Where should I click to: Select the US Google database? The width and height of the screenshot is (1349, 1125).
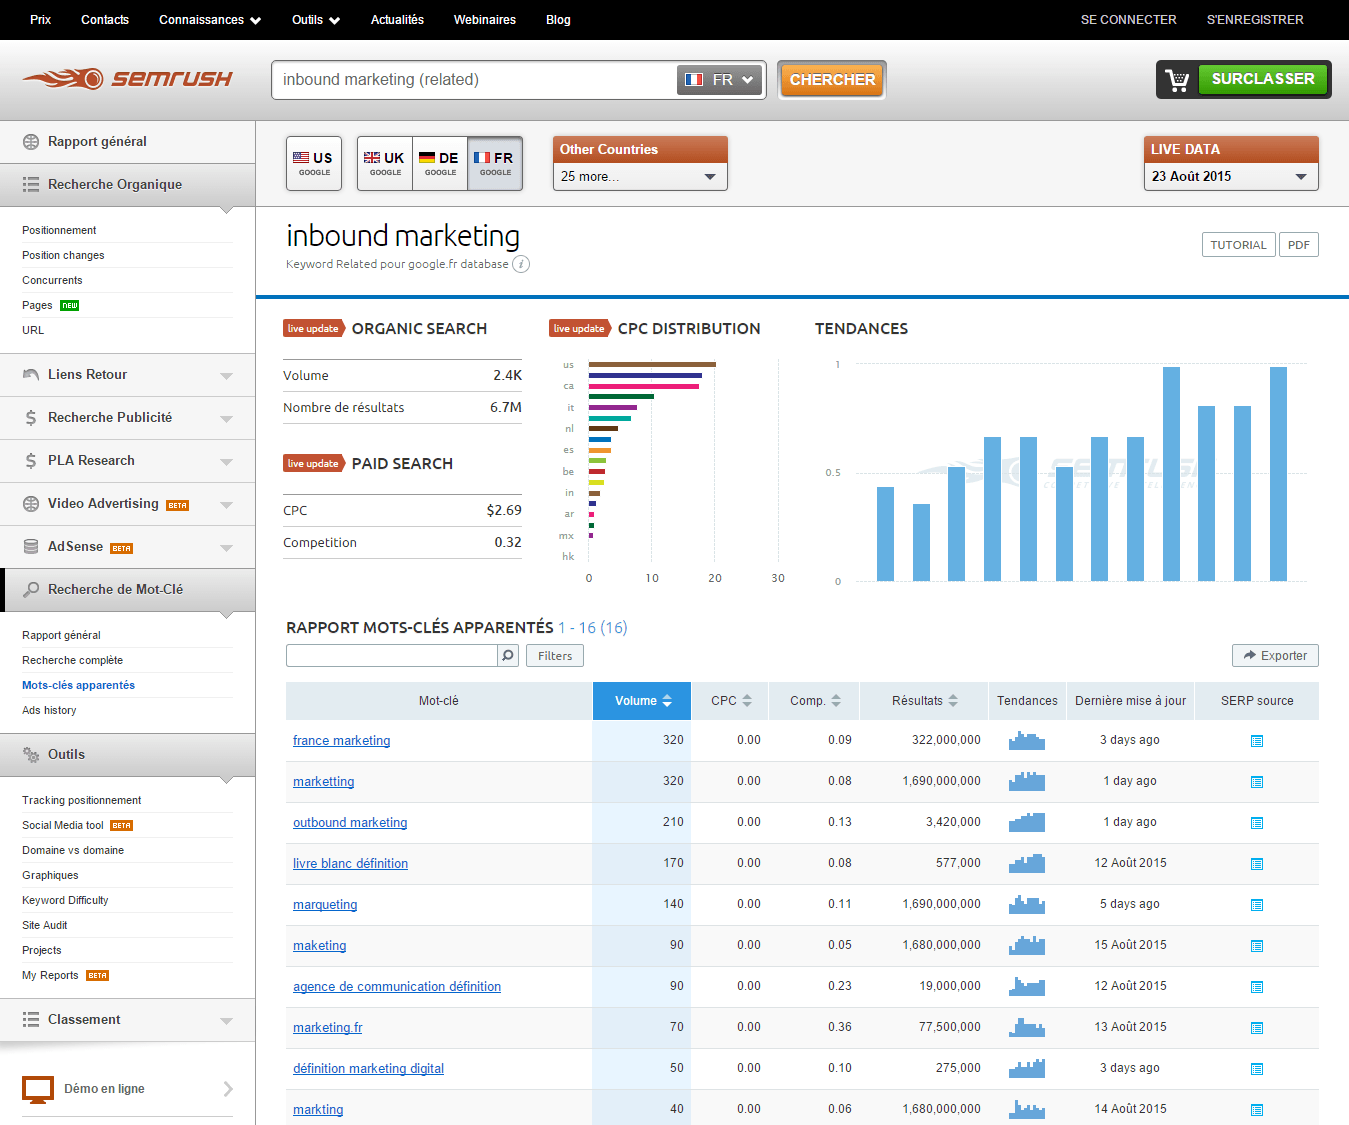[x=314, y=163]
